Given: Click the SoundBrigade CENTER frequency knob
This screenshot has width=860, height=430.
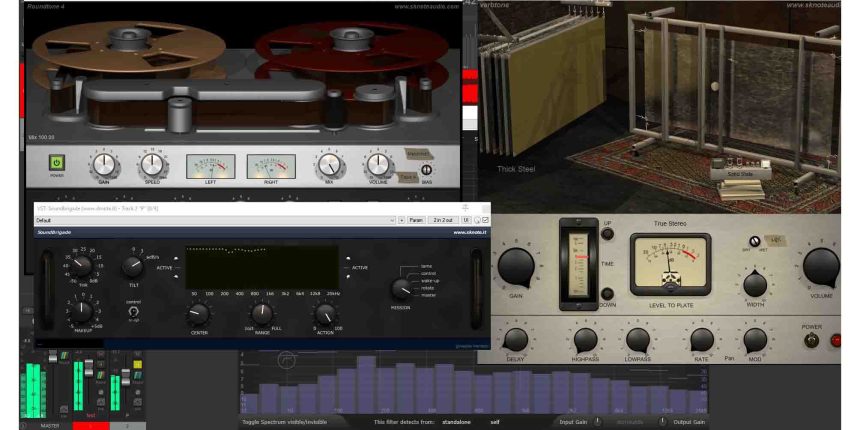Looking at the screenshot, I should tap(200, 314).
